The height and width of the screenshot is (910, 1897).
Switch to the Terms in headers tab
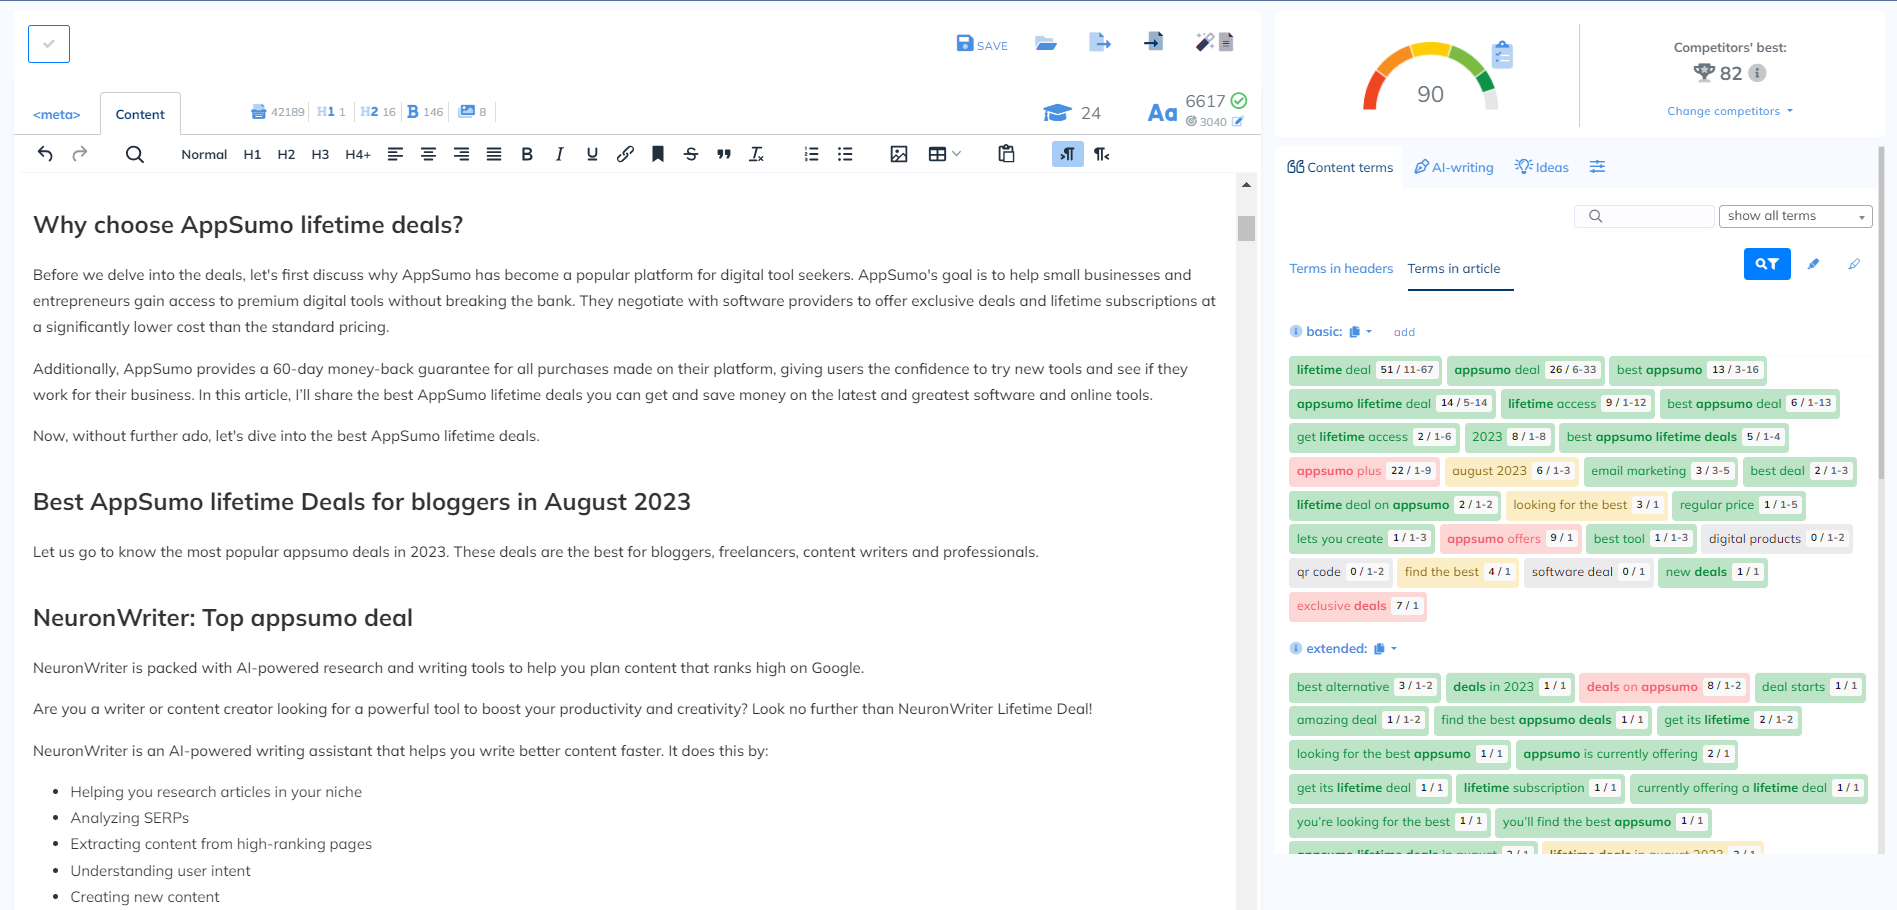1341,268
